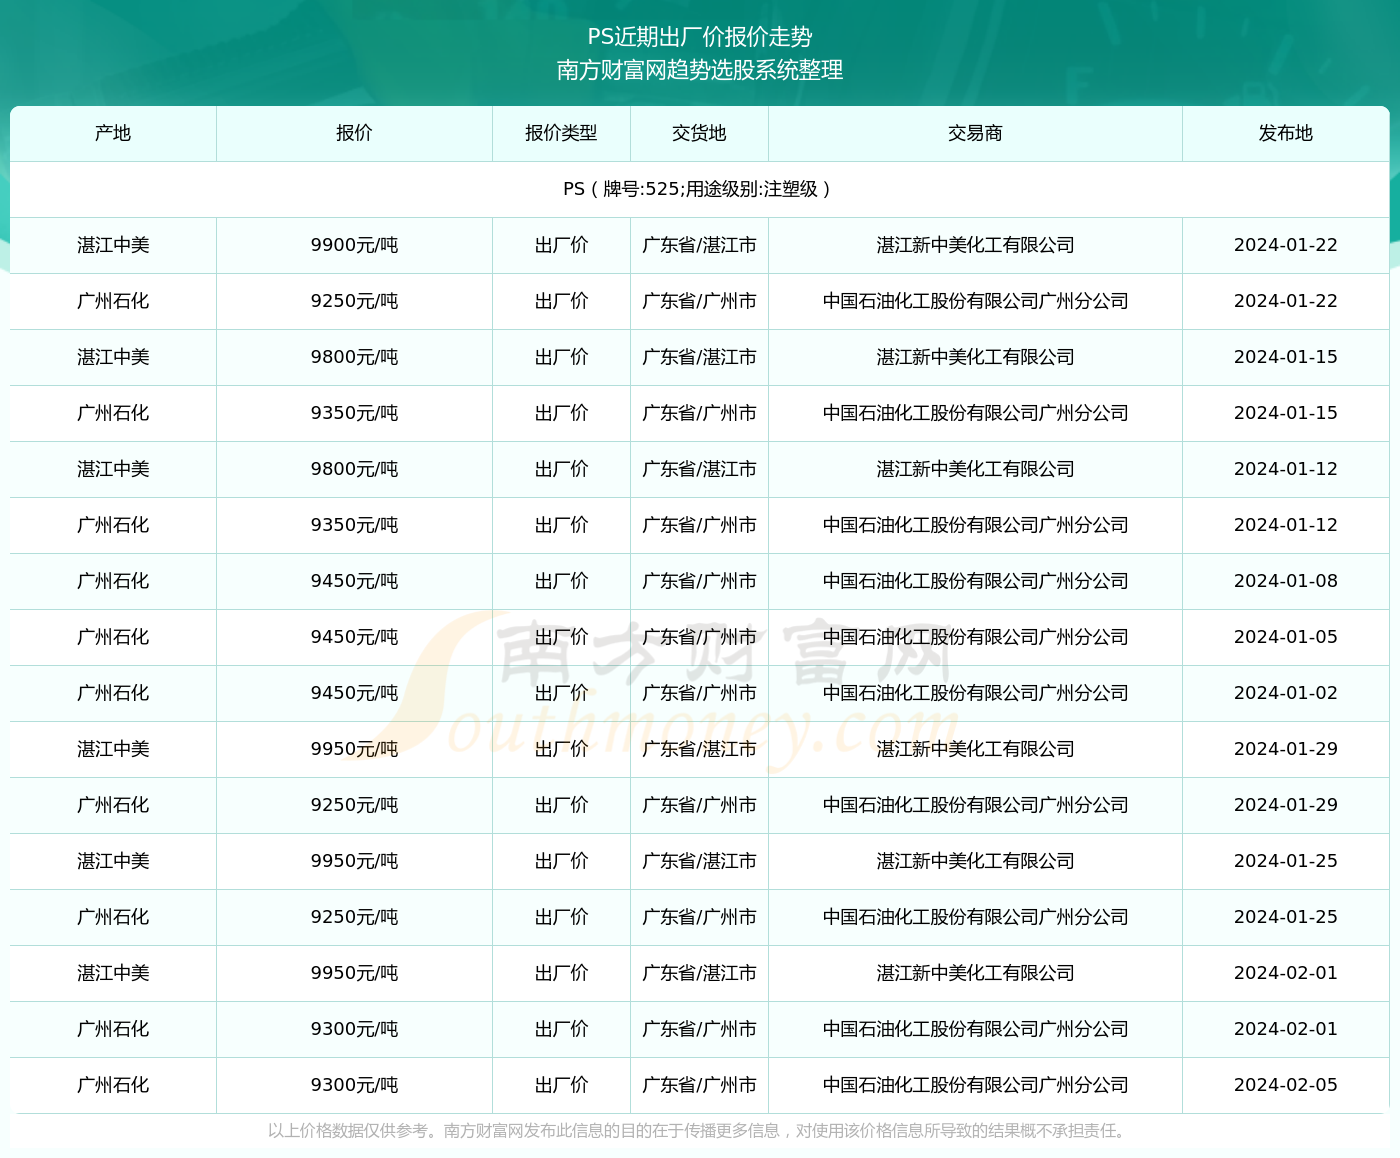This screenshot has height=1158, width=1400.
Task: Select the 报价类型 column header
Action: click(561, 133)
